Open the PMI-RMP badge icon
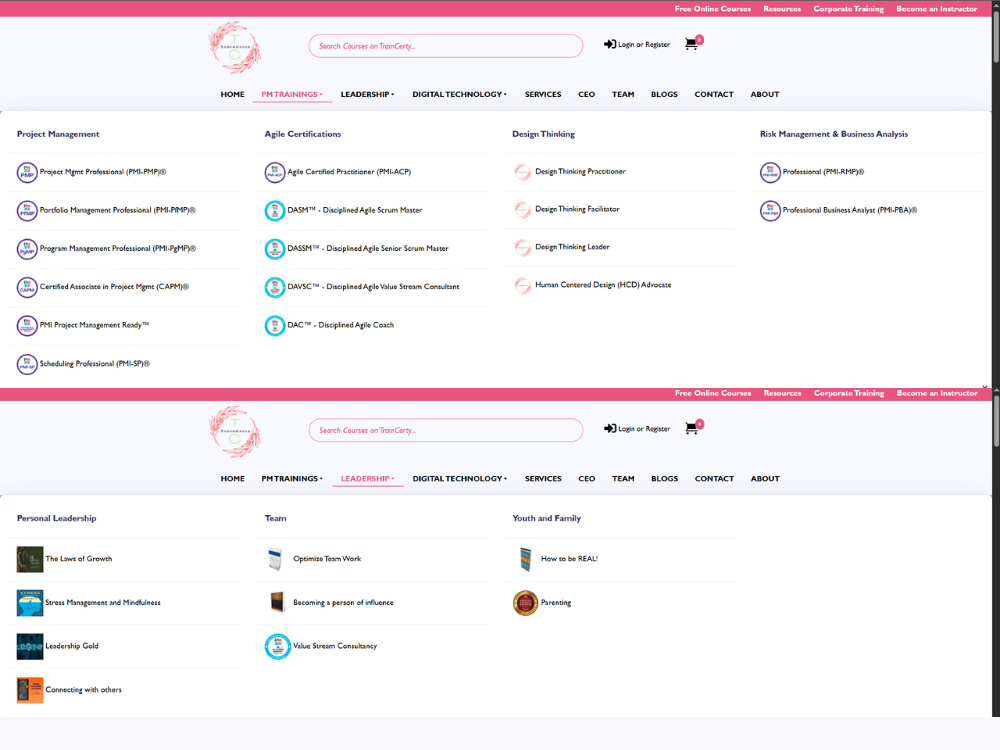 [x=770, y=172]
